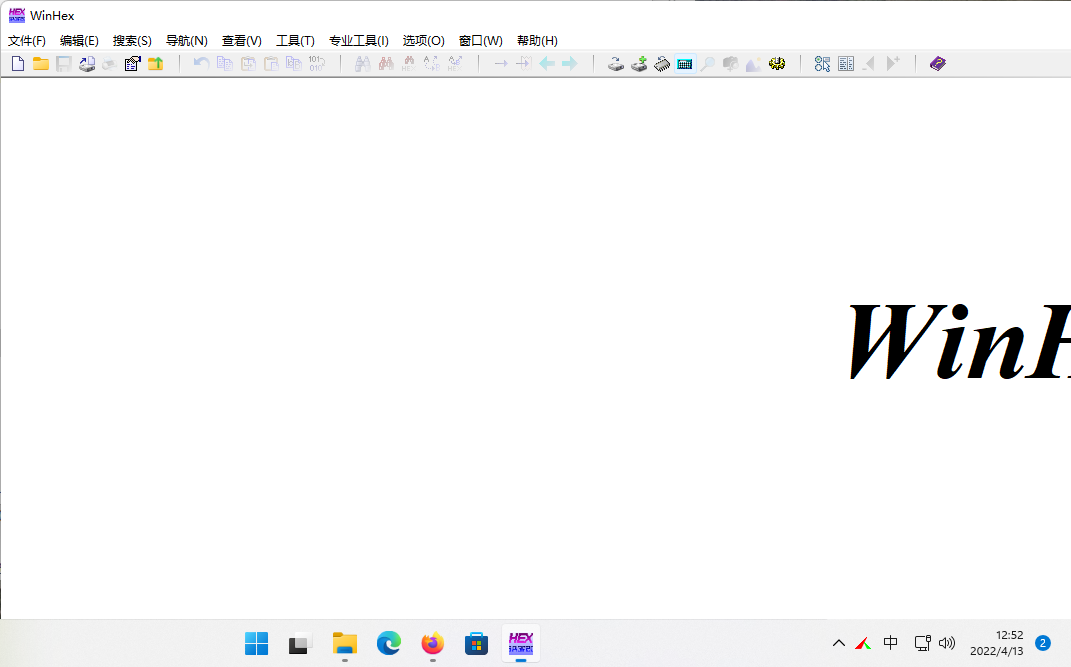Image resolution: width=1071 pixels, height=667 pixels.
Task: Click the folder with green up-arrow icon
Action: tap(156, 64)
